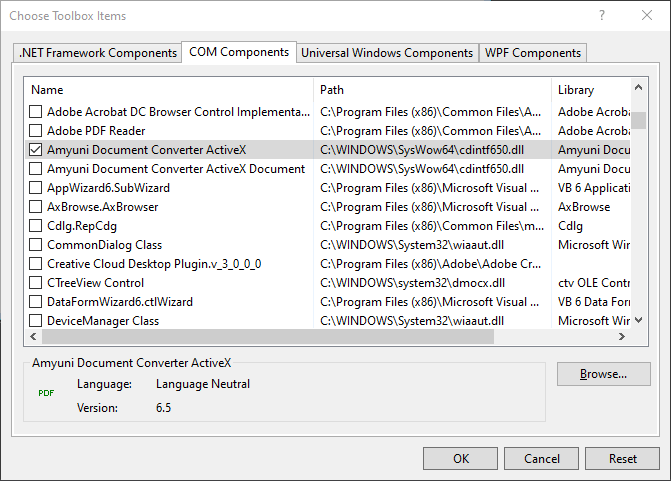
Task: Switch to .NET Framework Components tab
Action: [x=98, y=53]
